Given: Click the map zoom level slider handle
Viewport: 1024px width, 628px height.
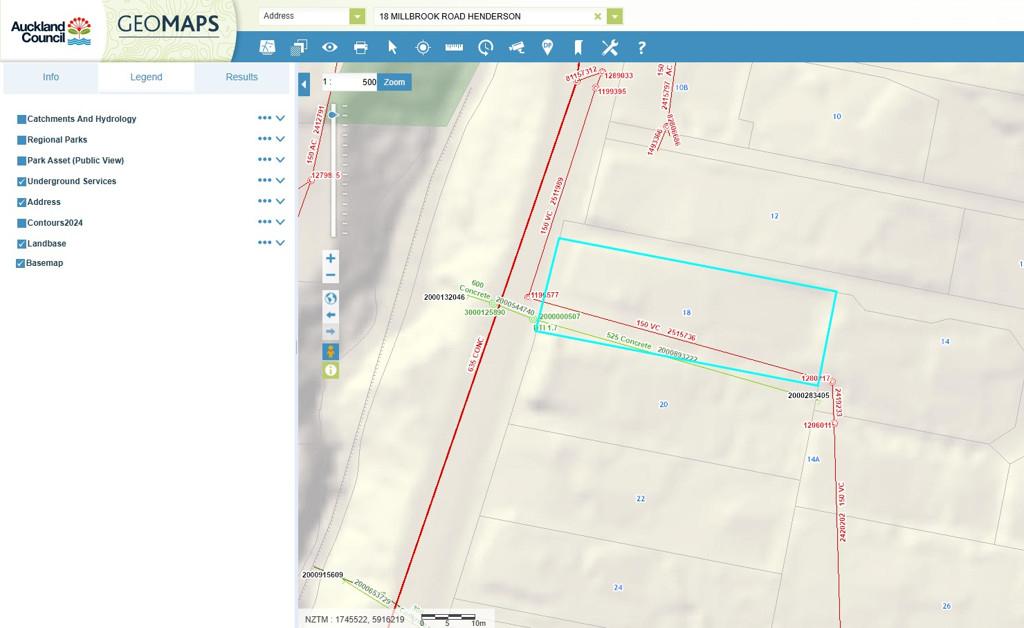Looking at the screenshot, I should 333,115.
